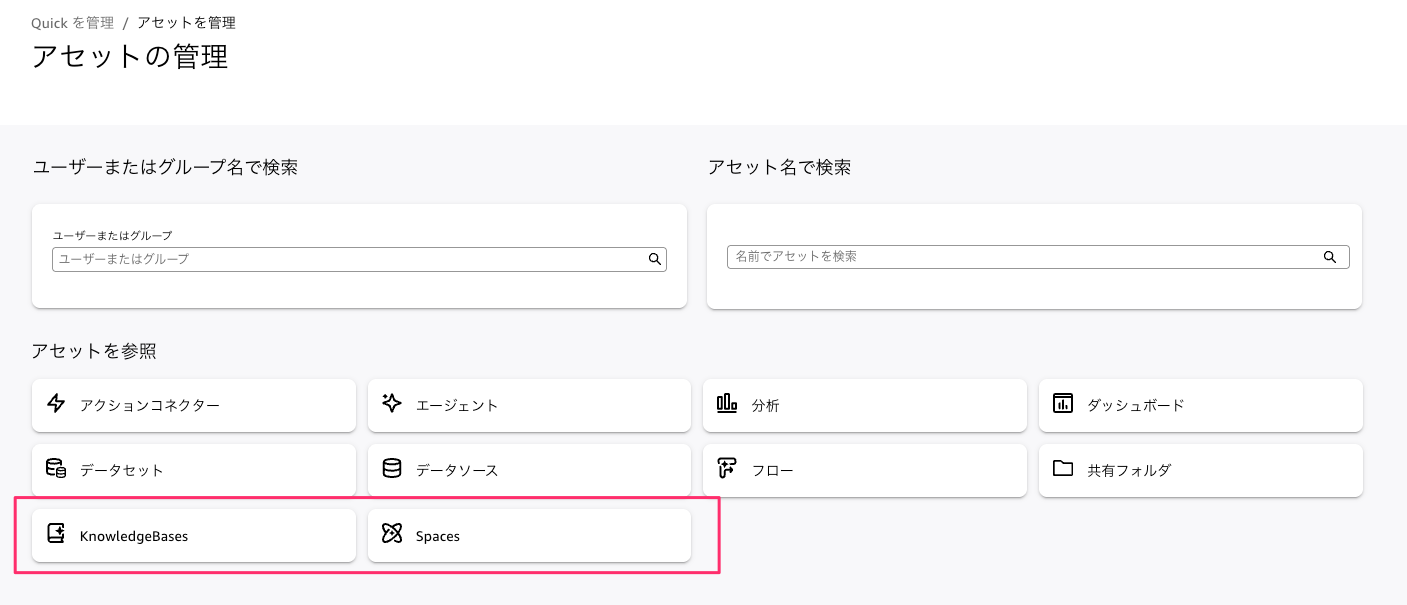Click the sparkle agent icon
This screenshot has width=1407, height=605.
[x=392, y=404]
